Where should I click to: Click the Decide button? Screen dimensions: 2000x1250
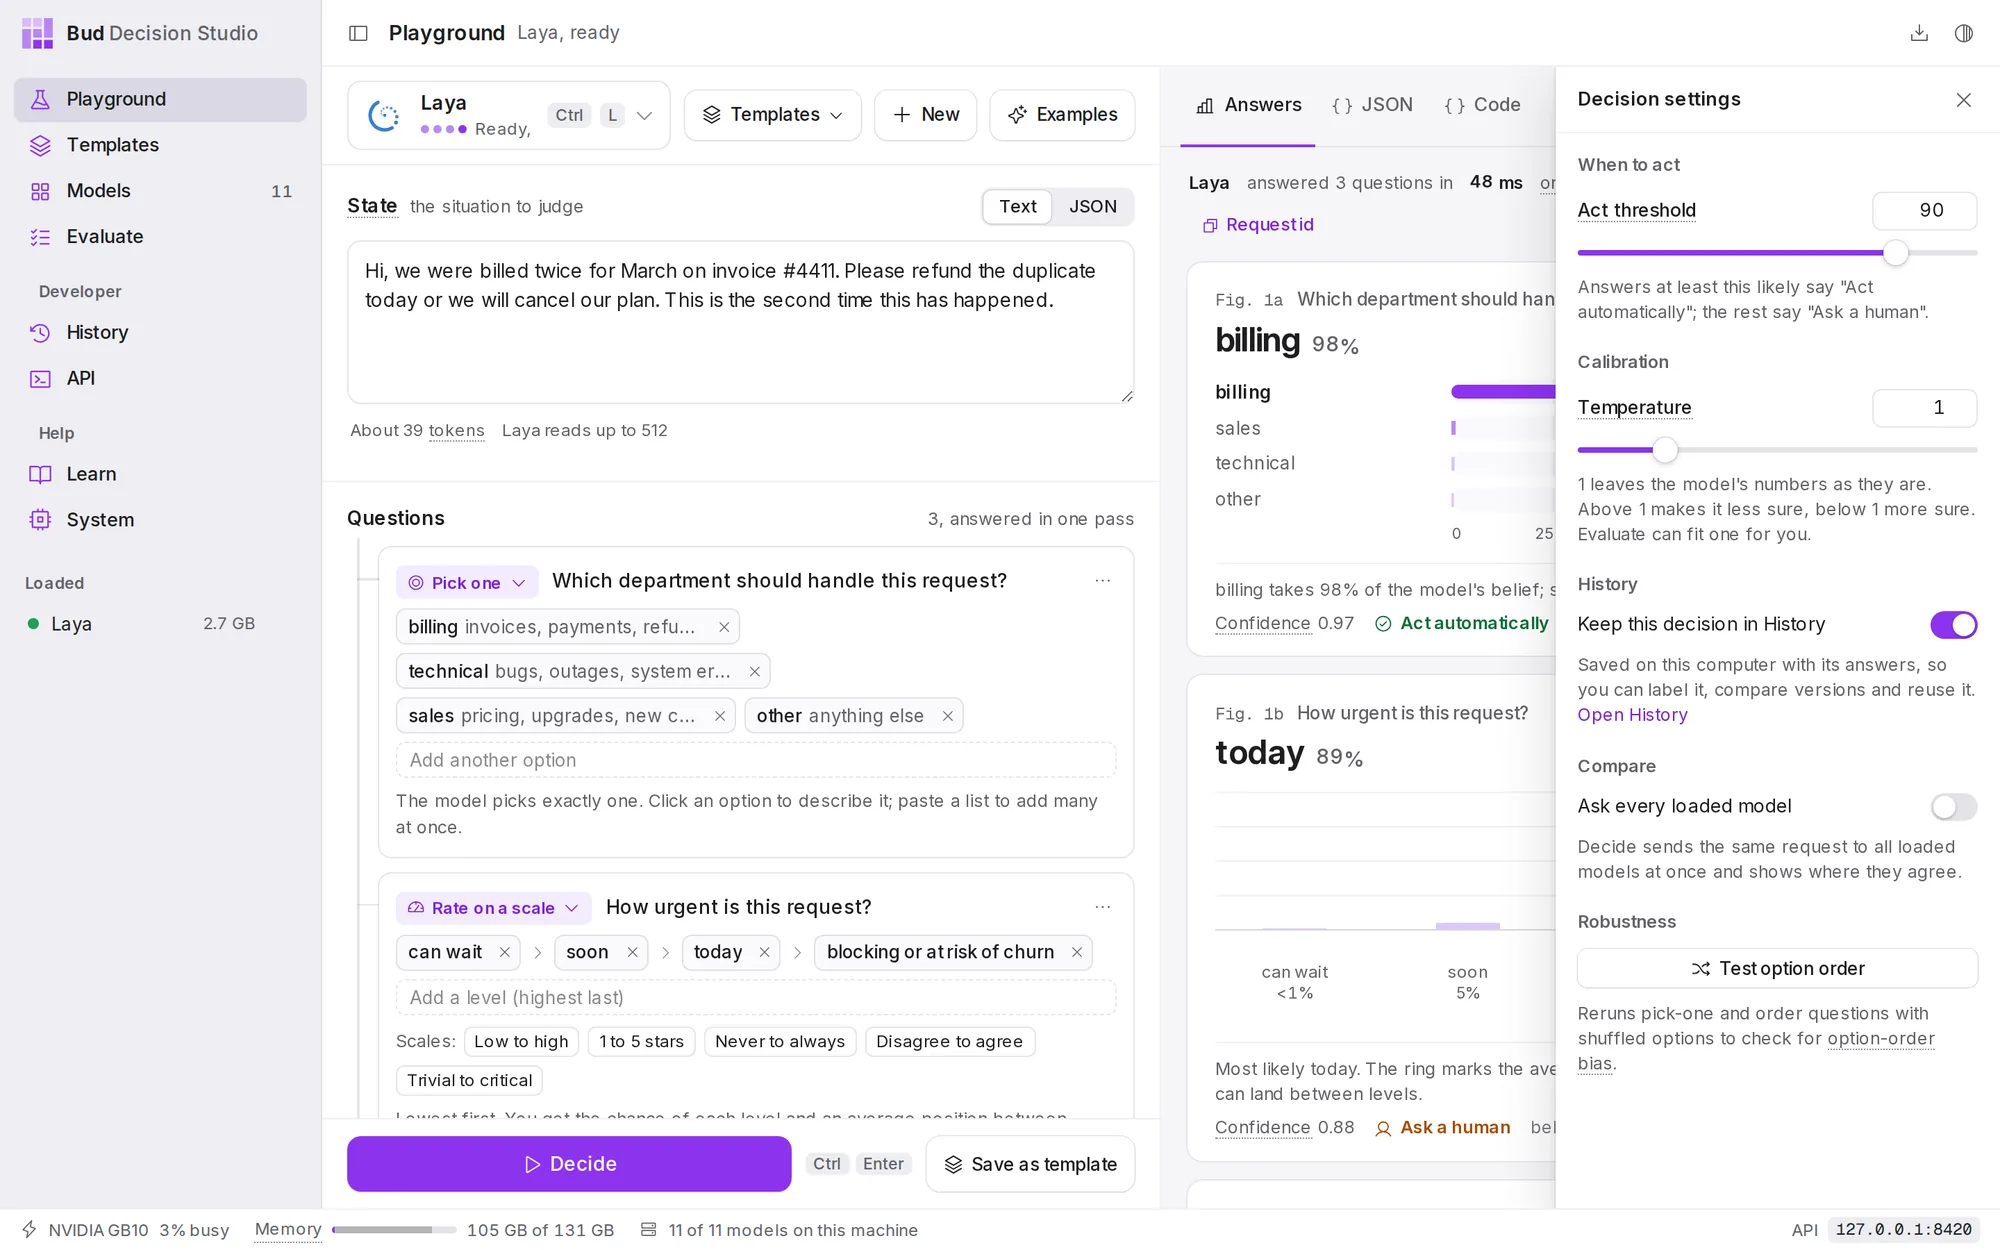(569, 1164)
